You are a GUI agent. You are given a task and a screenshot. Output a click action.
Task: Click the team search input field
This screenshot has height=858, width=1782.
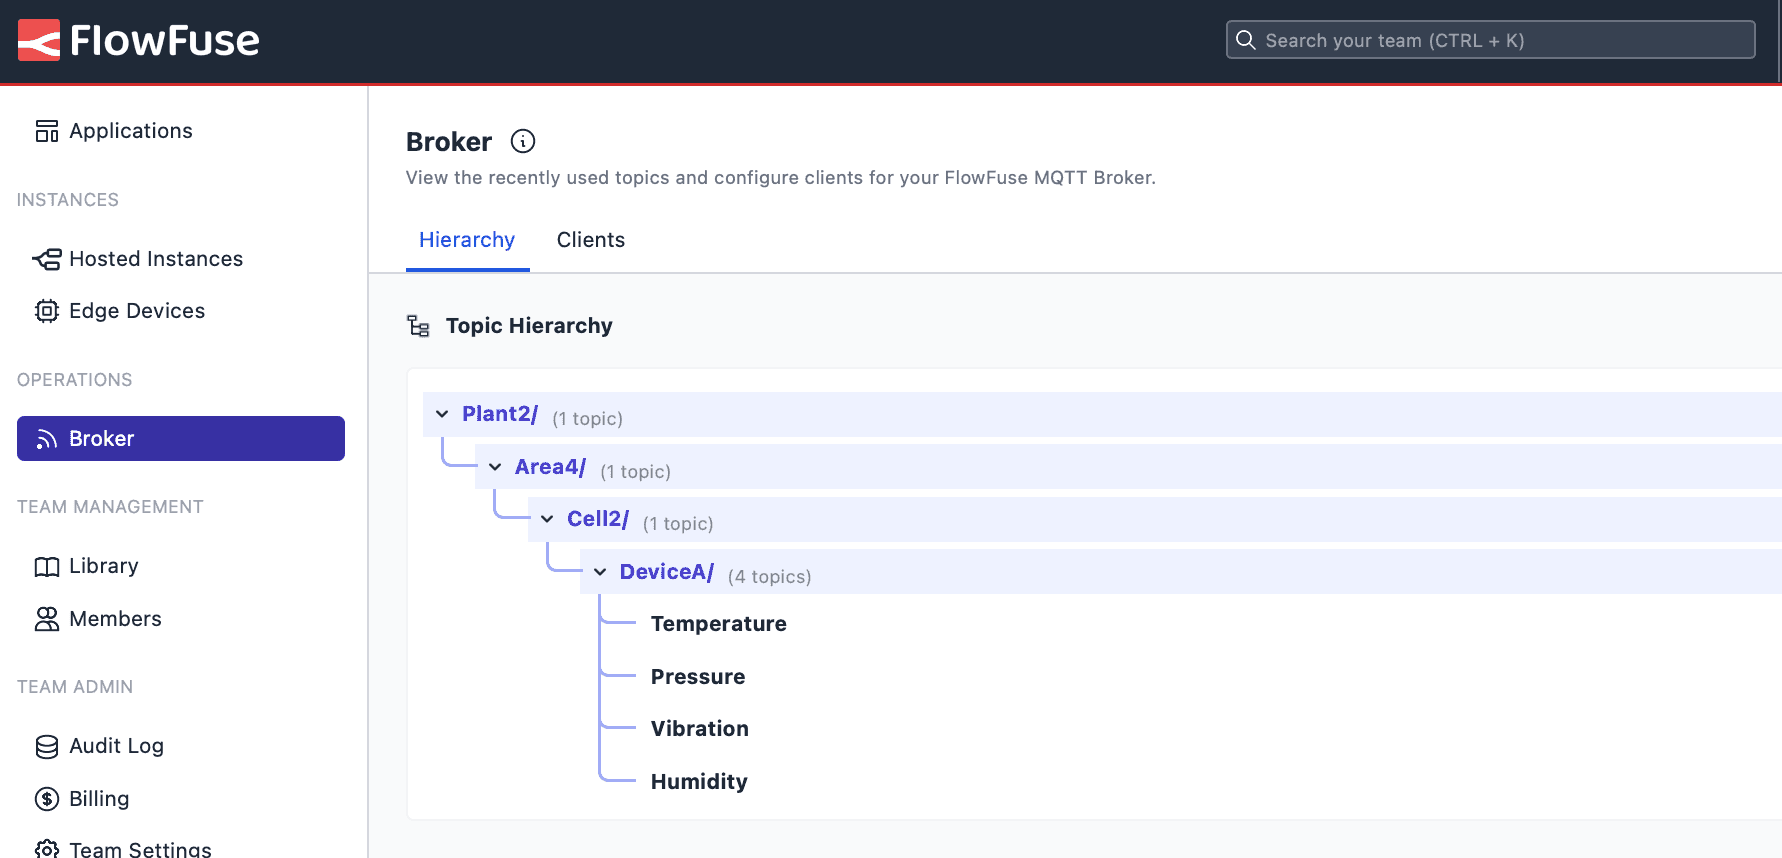(x=1489, y=39)
